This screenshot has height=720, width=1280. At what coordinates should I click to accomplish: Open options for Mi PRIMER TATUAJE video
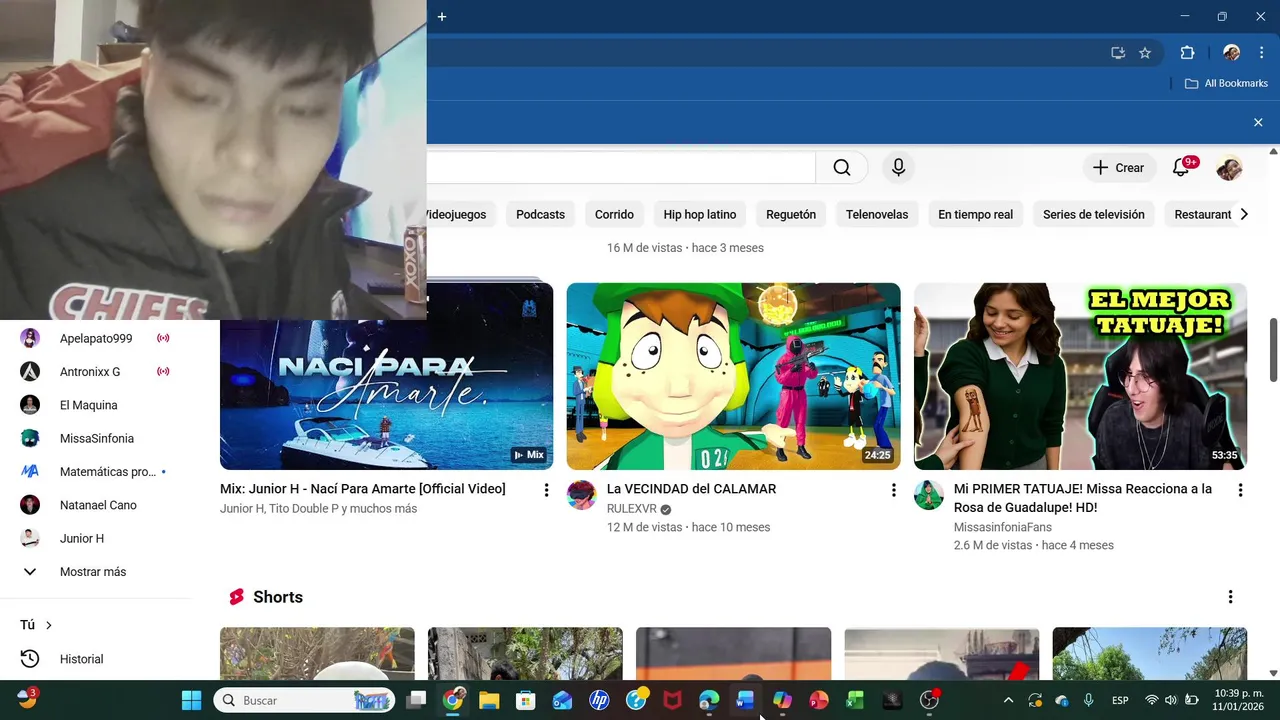pos(1240,490)
